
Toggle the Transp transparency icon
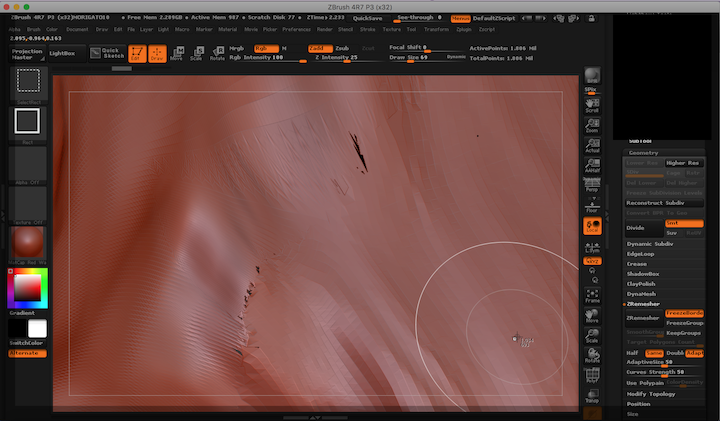[x=592, y=396]
